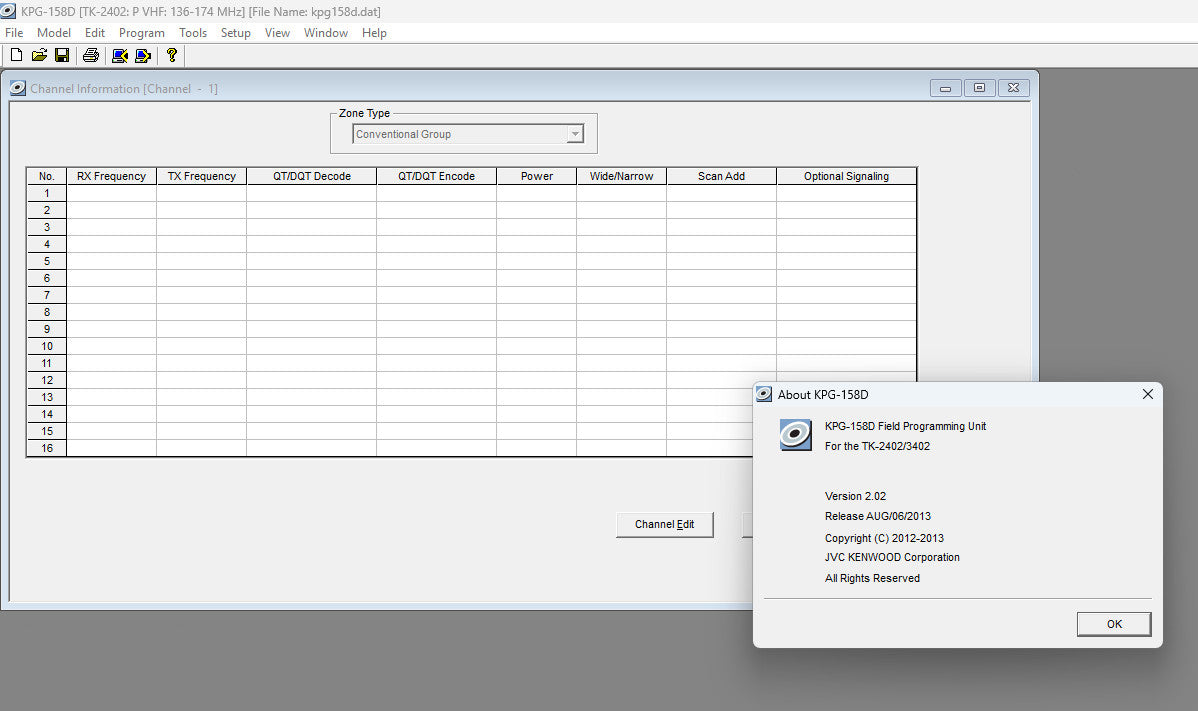
Task: Click the About KPG-158D title bar icon
Action: coord(763,394)
